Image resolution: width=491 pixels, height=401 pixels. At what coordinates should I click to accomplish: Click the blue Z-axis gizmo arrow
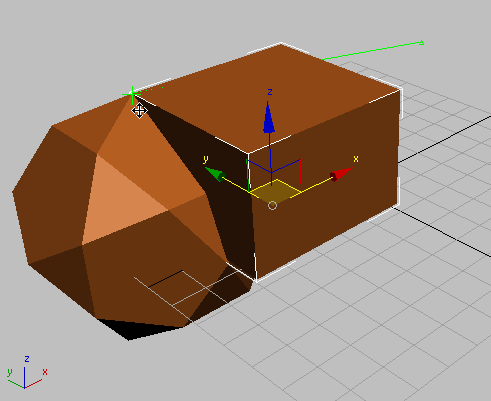(x=269, y=117)
